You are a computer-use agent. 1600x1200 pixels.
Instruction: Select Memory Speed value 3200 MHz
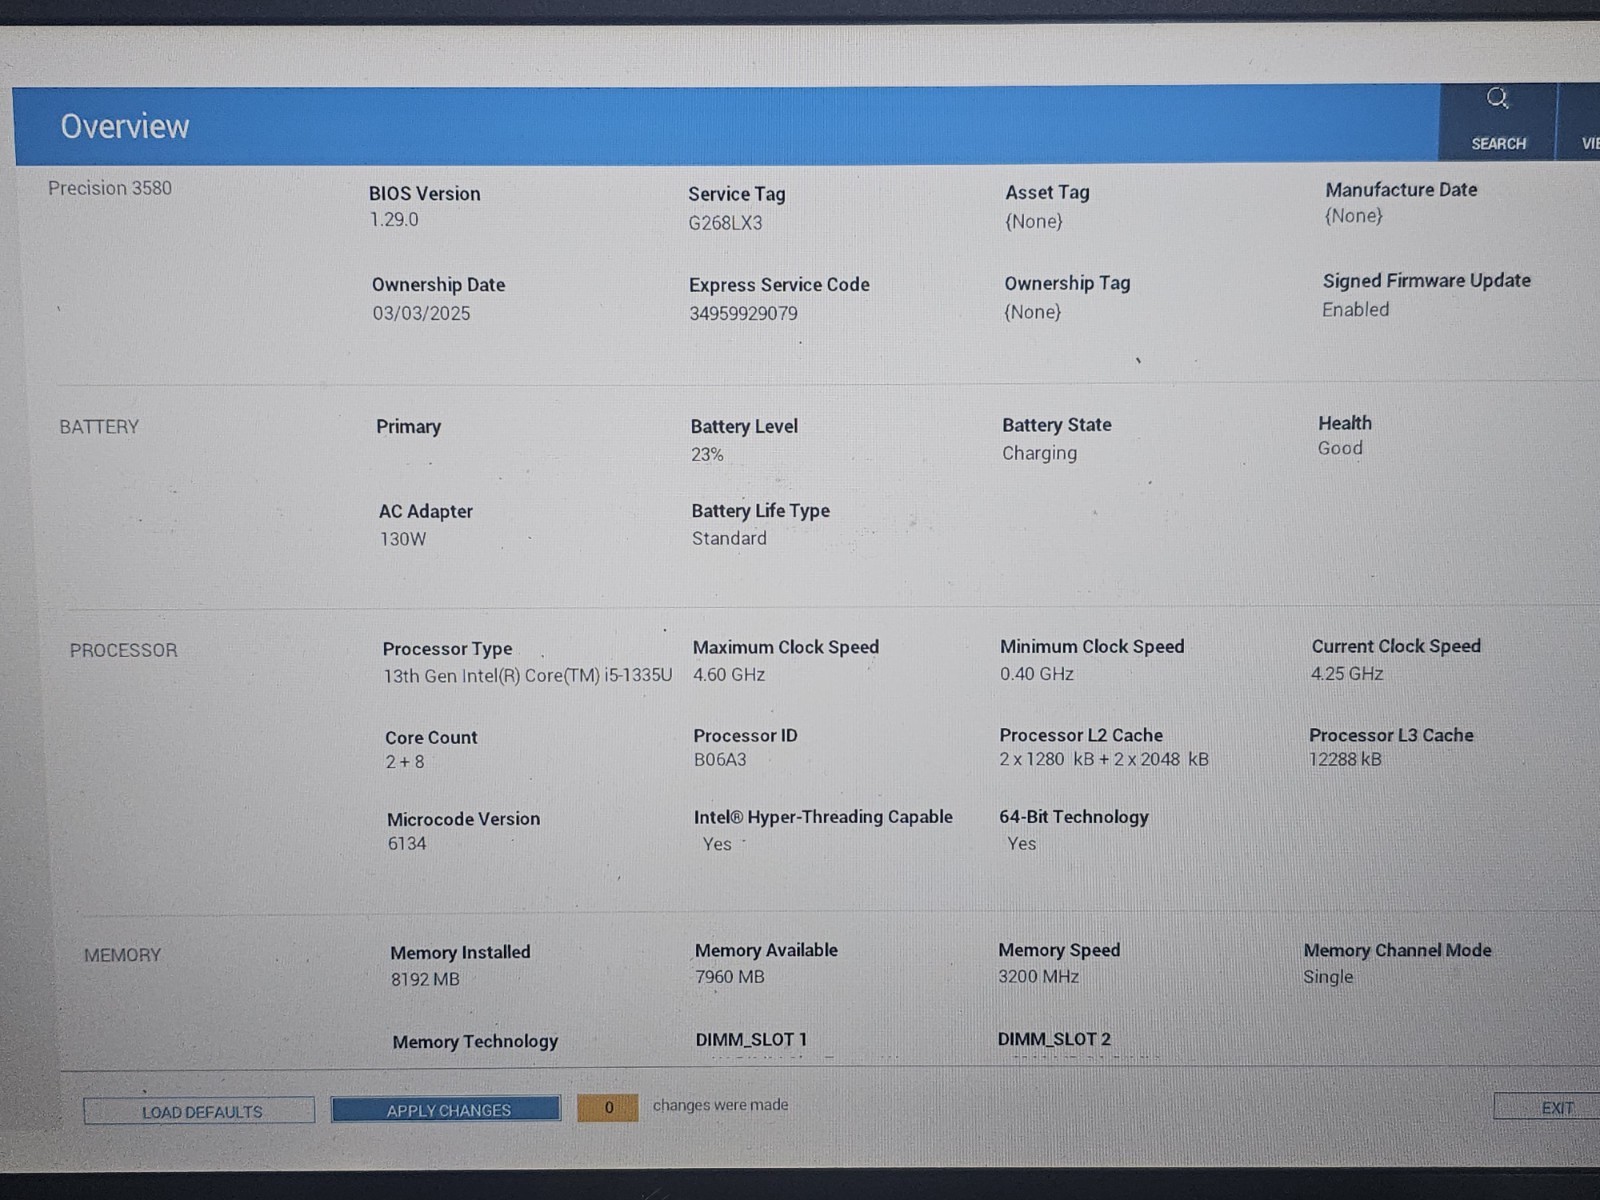[x=1038, y=976]
